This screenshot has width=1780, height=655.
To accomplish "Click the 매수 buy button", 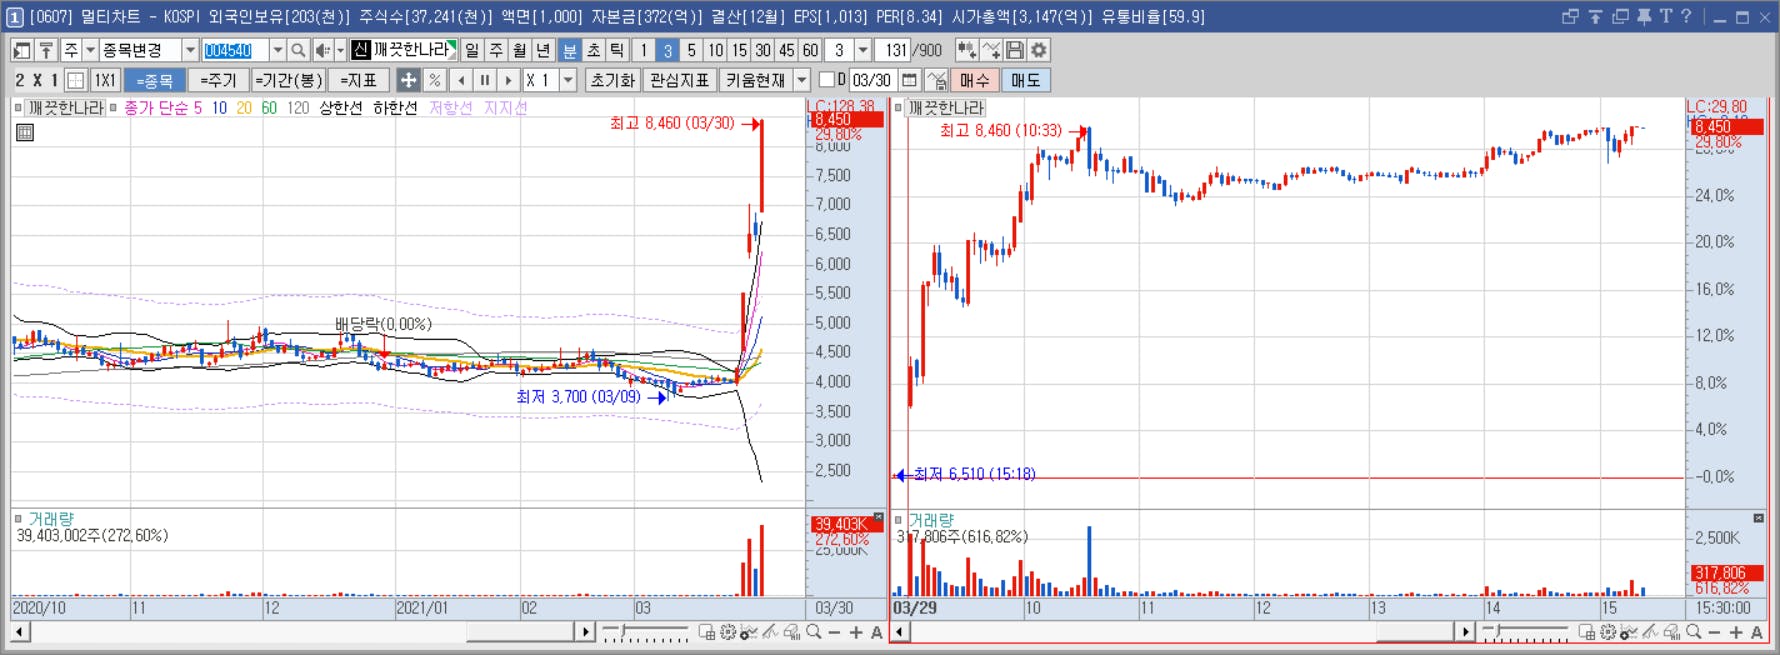I will [974, 80].
